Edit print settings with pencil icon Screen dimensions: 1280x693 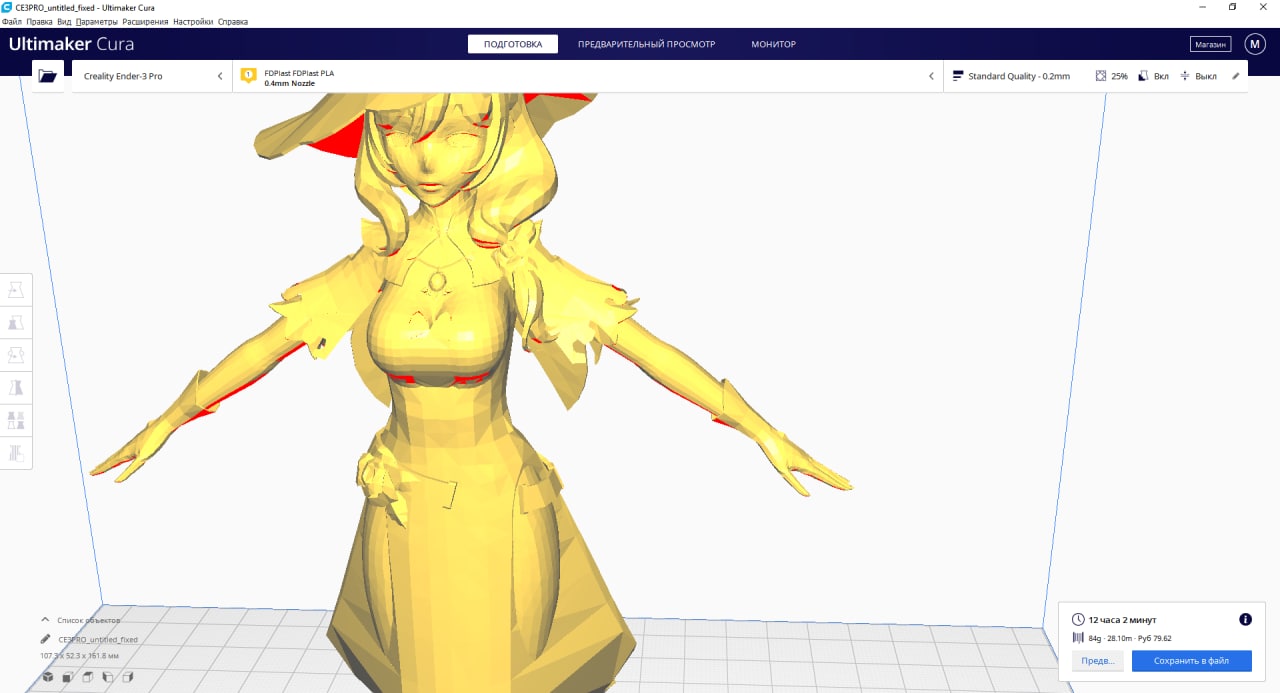(1235, 76)
